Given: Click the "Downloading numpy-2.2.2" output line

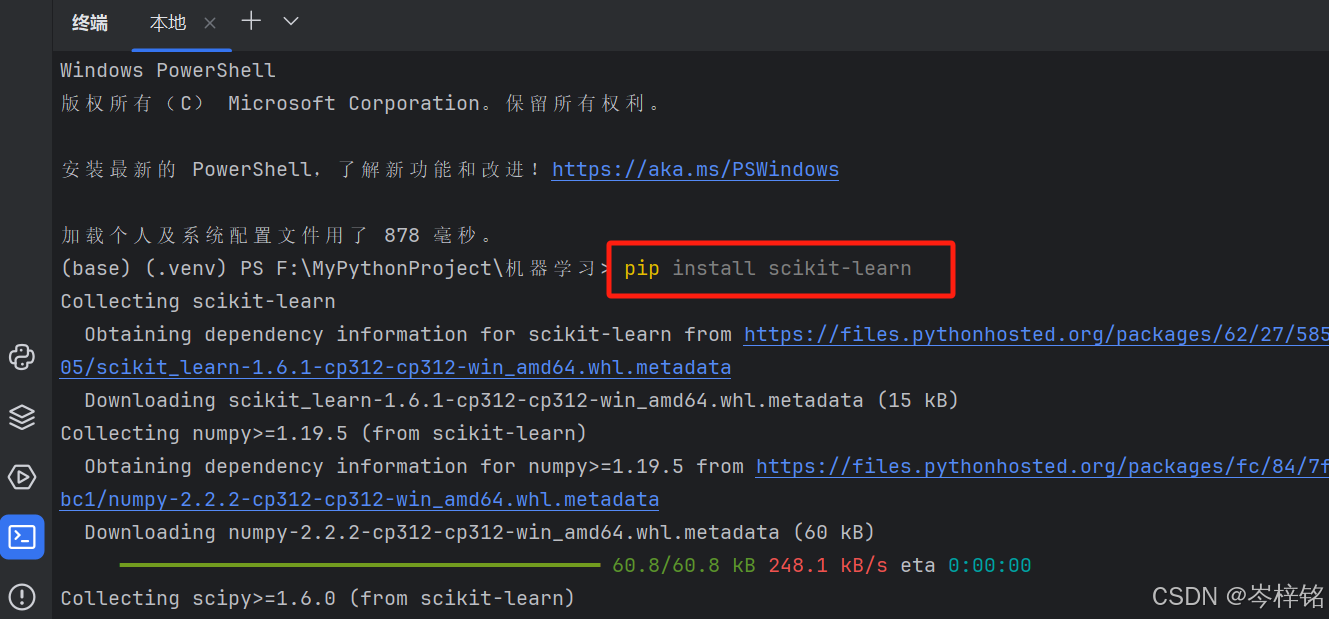Looking at the screenshot, I should point(480,532).
